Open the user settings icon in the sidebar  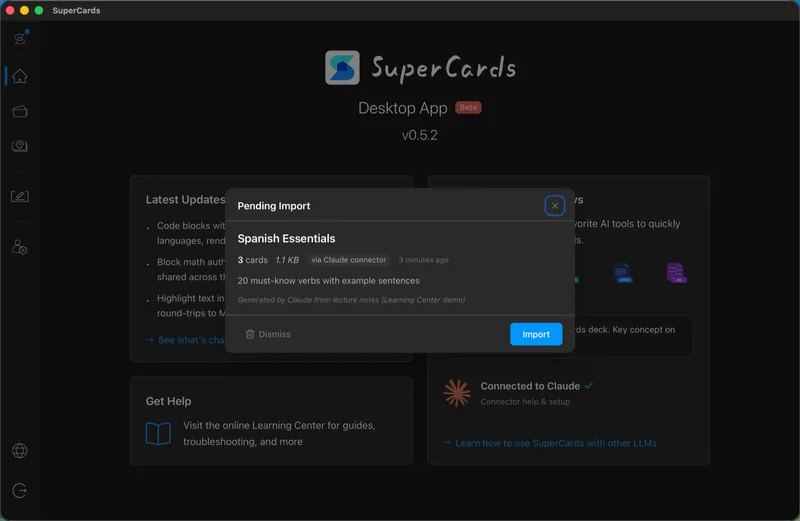point(20,247)
